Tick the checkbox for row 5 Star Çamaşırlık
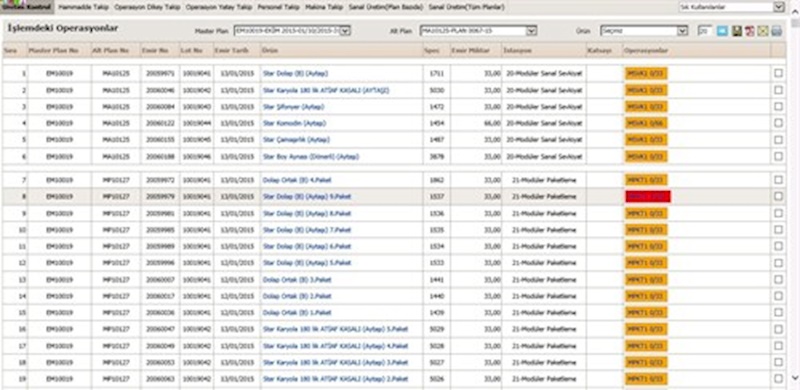The image size is (800, 390). click(x=778, y=140)
